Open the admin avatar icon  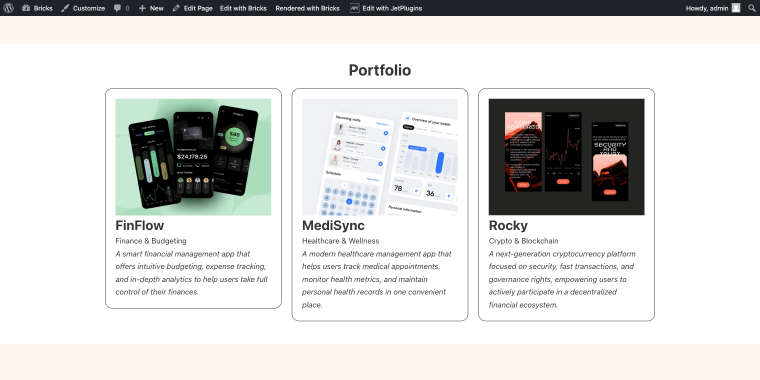point(736,8)
